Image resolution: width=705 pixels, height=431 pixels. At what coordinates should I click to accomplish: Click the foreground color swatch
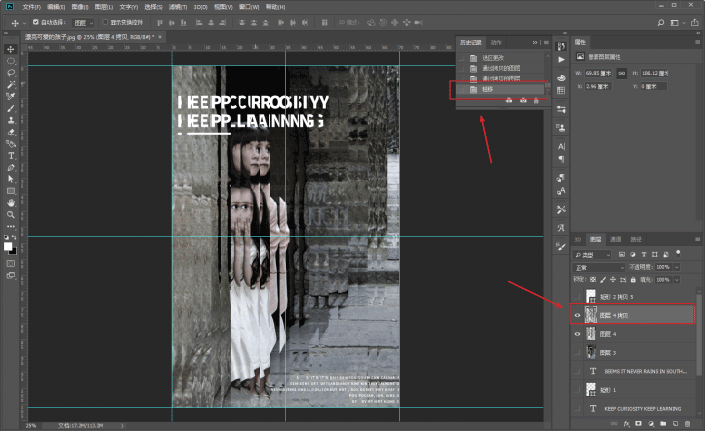8,246
